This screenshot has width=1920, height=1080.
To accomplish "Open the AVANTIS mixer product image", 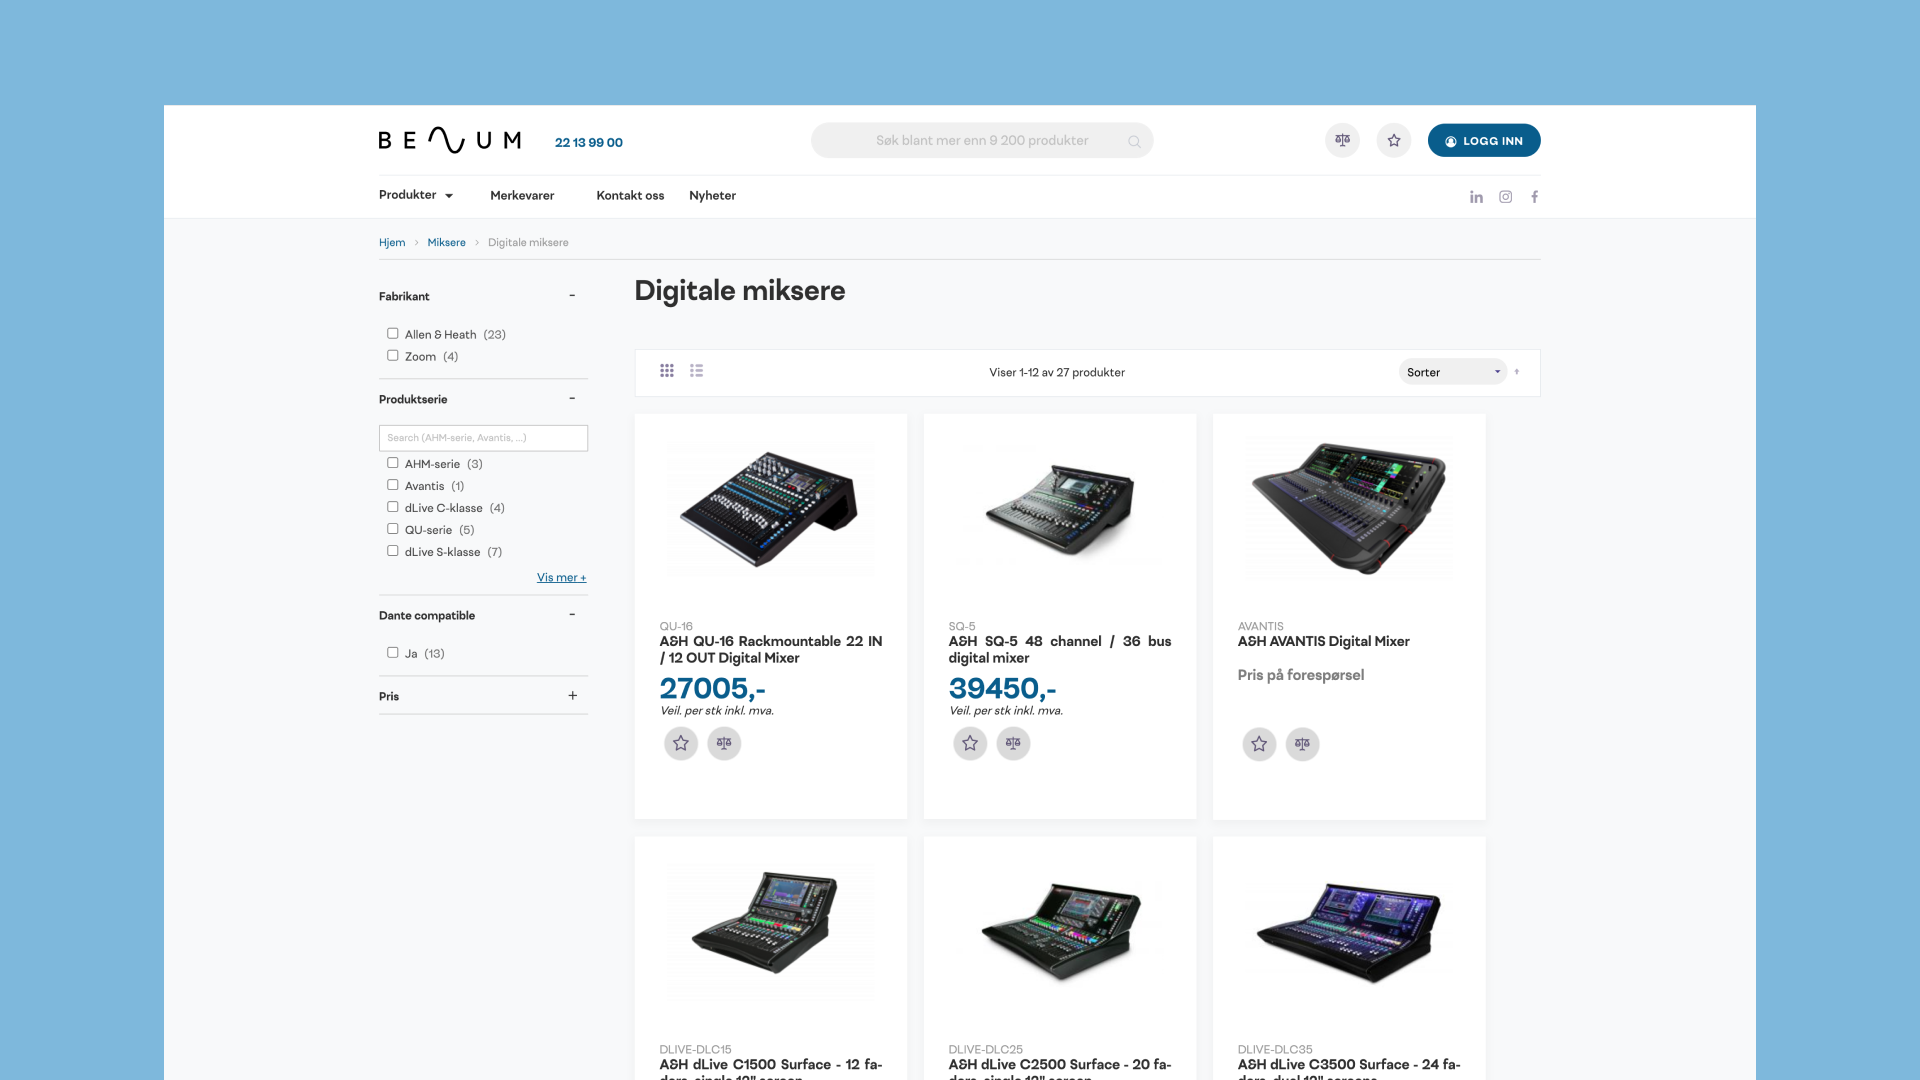I will pyautogui.click(x=1348, y=508).
